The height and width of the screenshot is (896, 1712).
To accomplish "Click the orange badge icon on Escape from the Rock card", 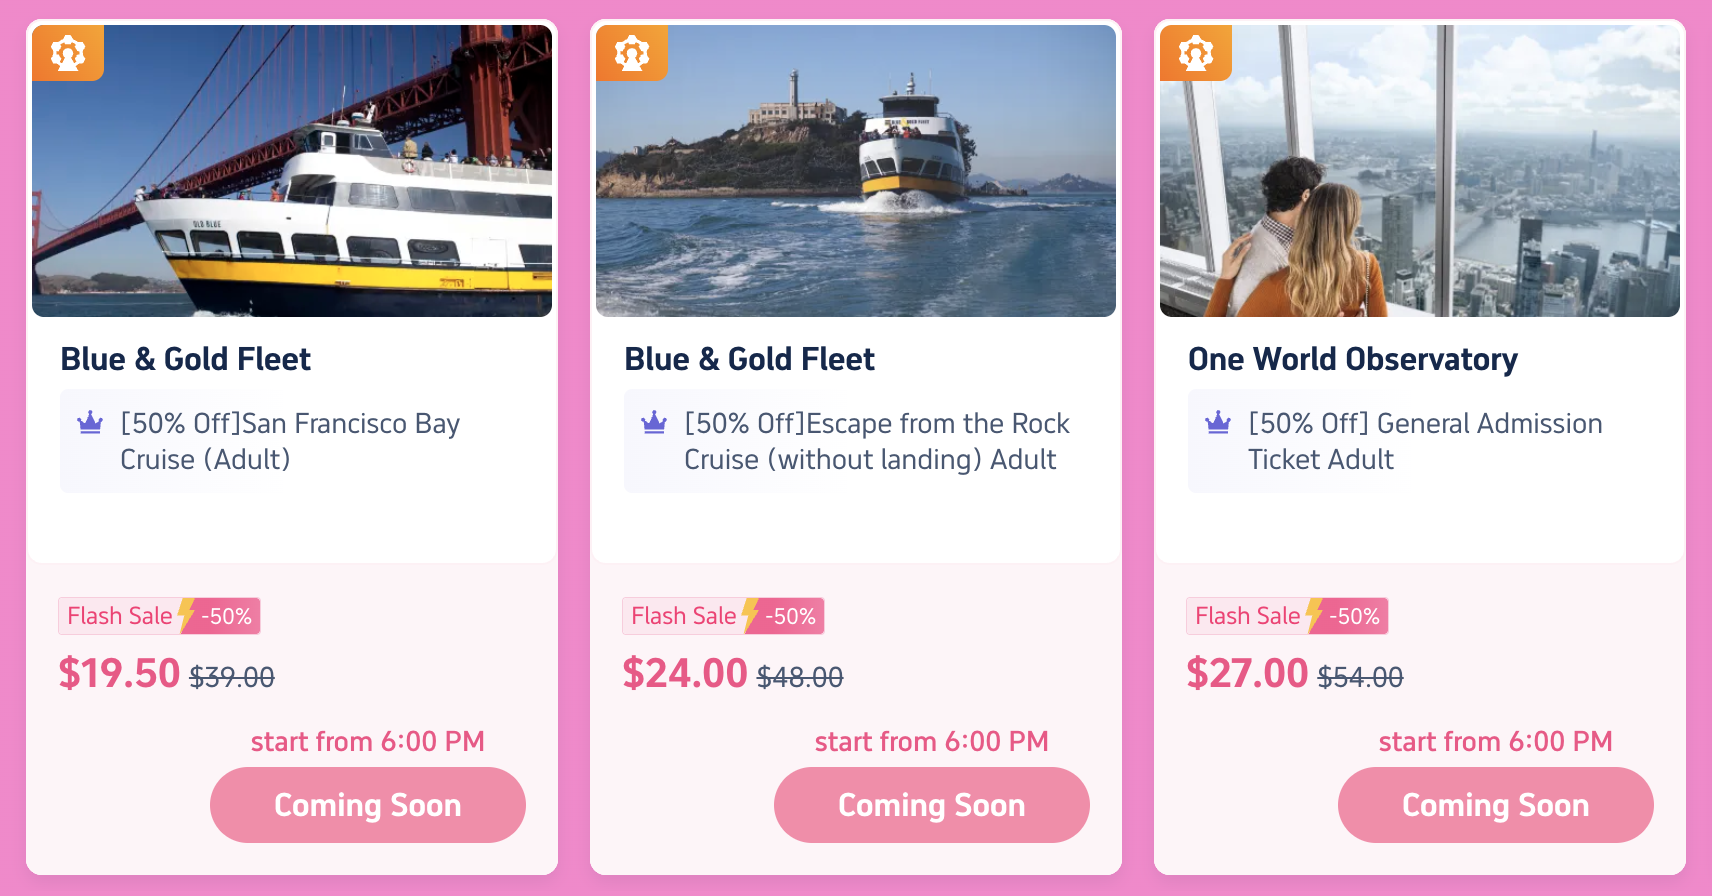I will [x=632, y=53].
